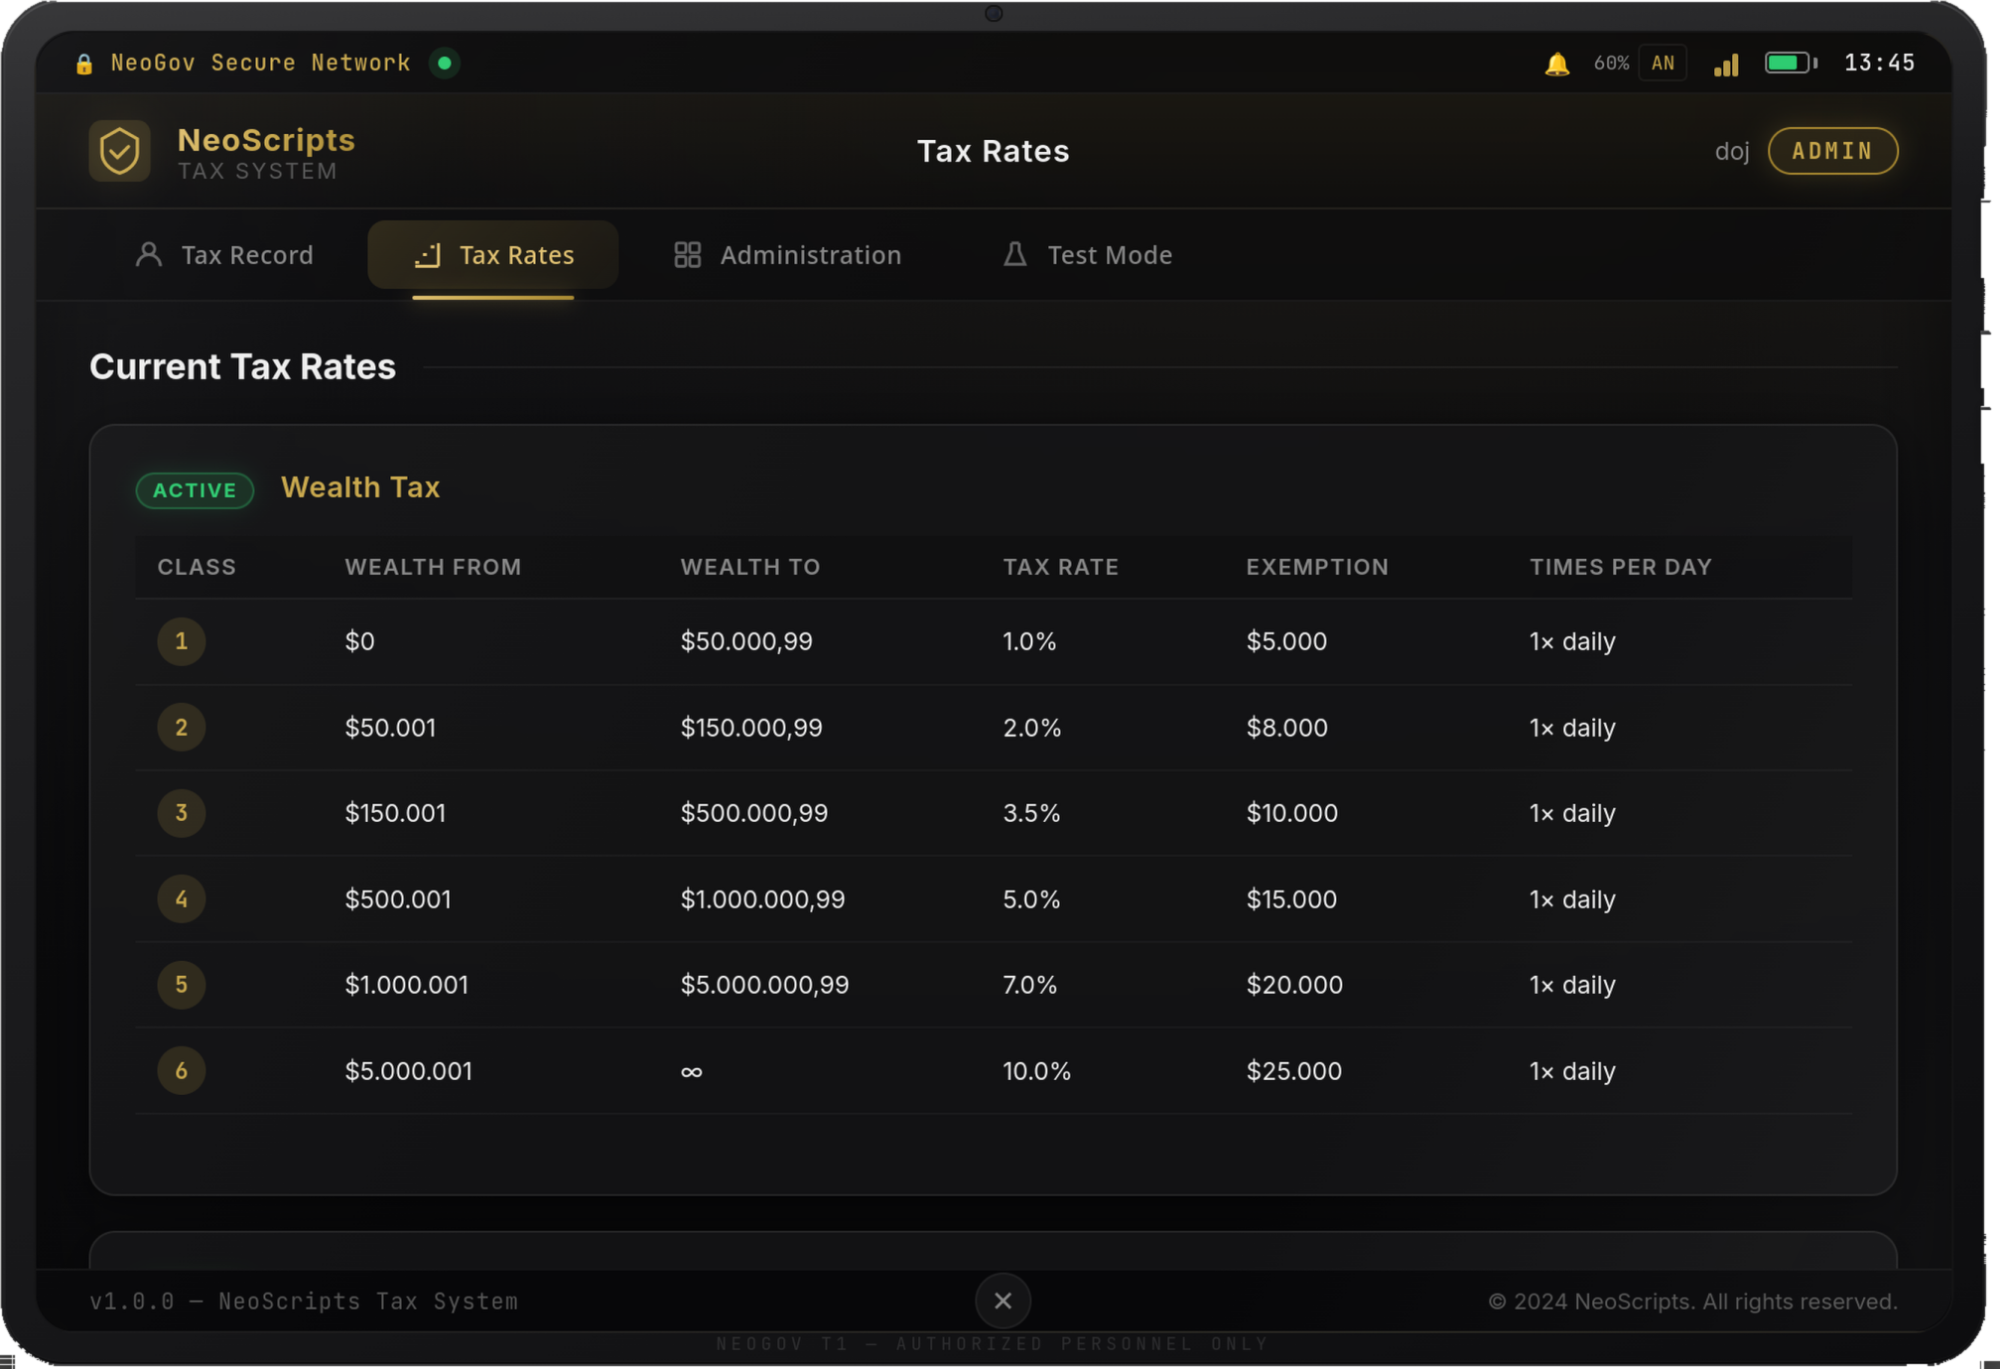Click class badge number 1

pos(181,641)
